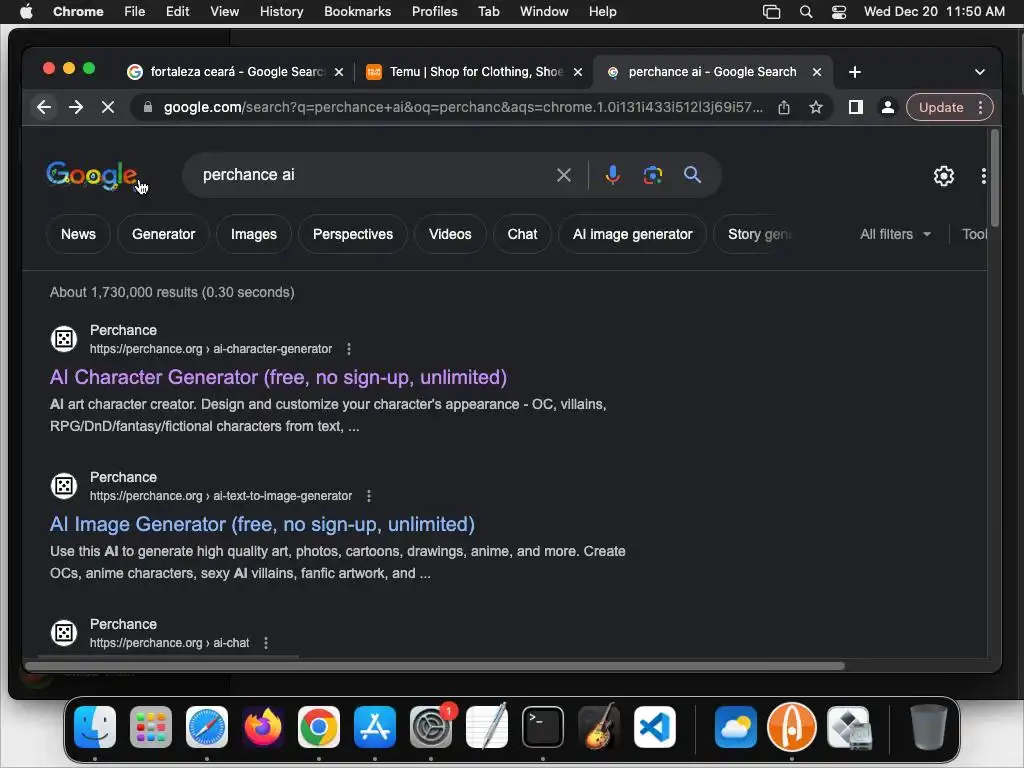Image resolution: width=1024 pixels, height=768 pixels.
Task: Bookmark this page with the star
Action: point(816,107)
